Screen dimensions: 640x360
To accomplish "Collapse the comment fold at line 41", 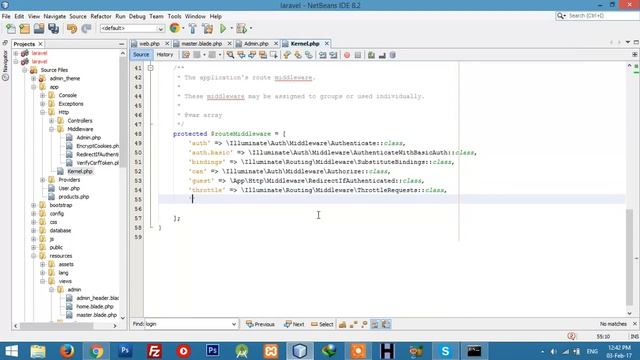I will point(150,68).
